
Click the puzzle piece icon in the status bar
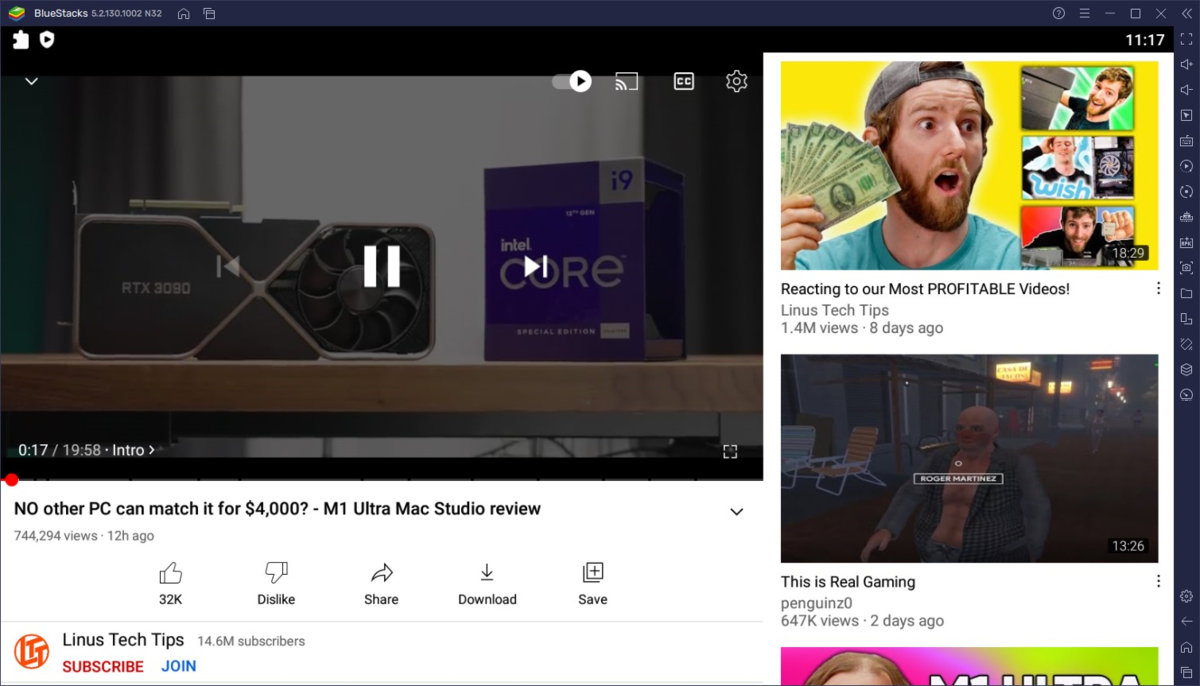coord(21,40)
